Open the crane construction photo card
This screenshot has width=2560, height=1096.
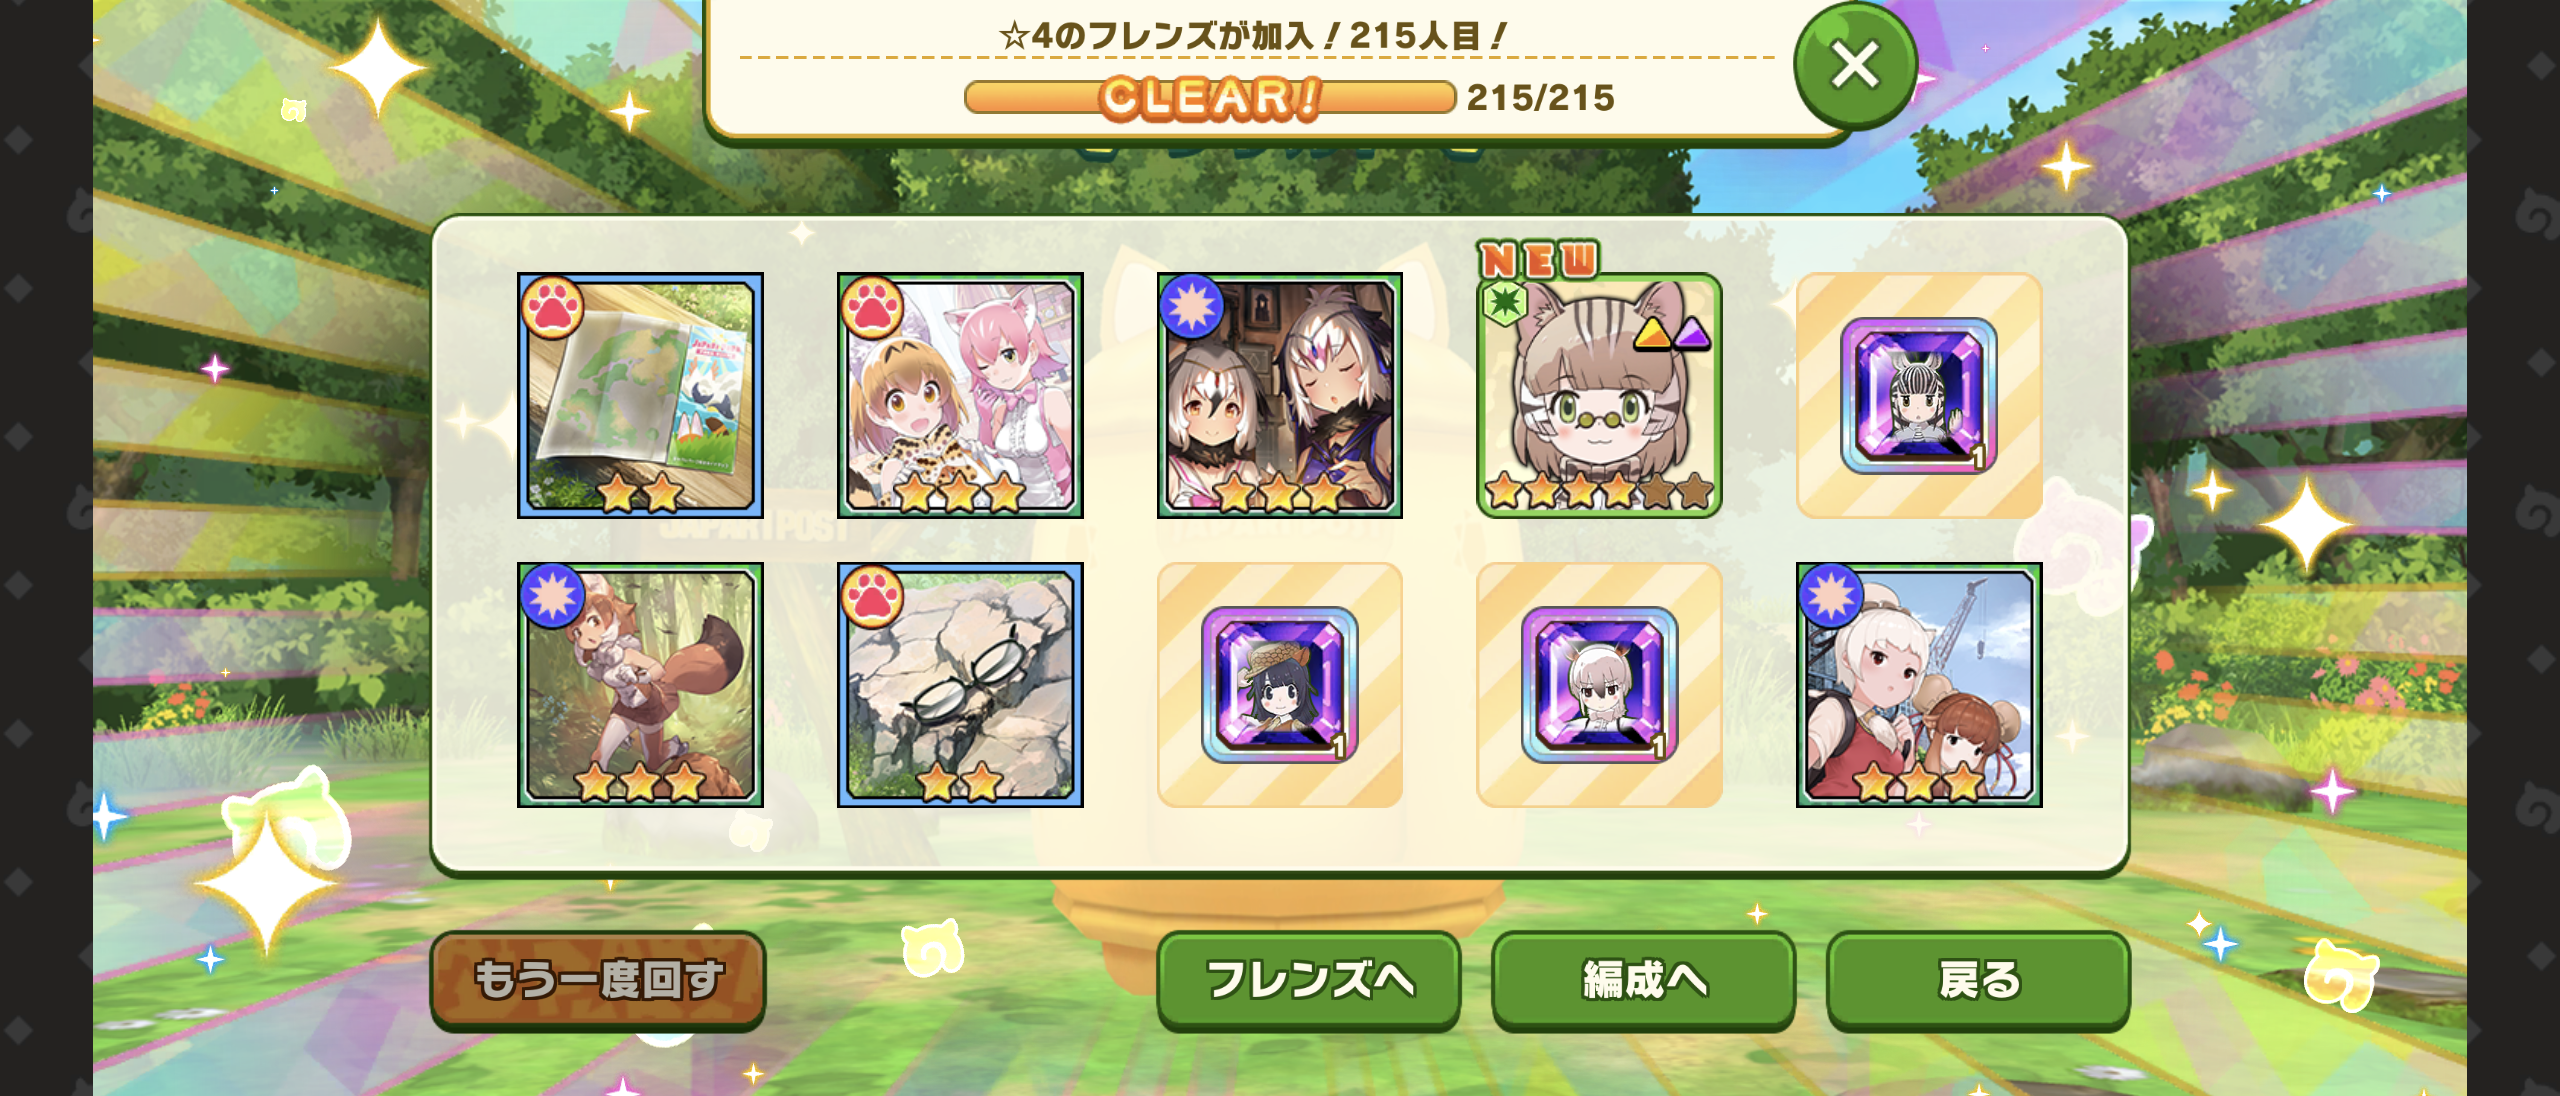tap(1919, 685)
